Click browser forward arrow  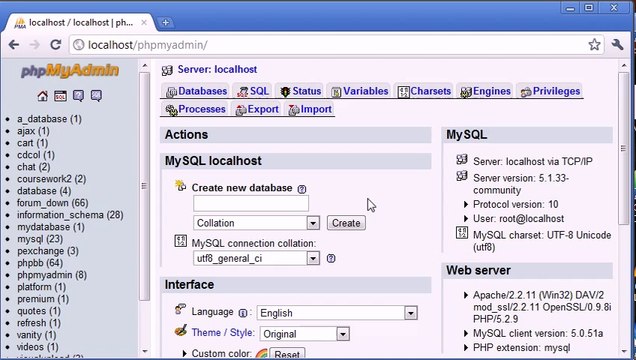pyautogui.click(x=34, y=45)
